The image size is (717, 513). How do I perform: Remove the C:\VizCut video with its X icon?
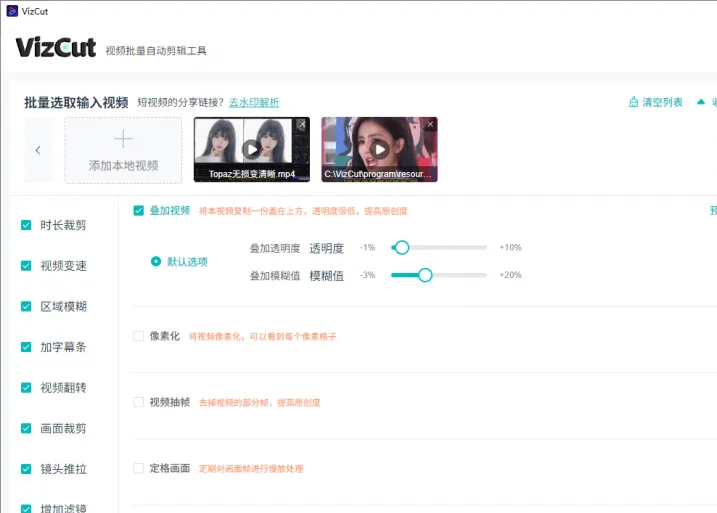click(430, 124)
